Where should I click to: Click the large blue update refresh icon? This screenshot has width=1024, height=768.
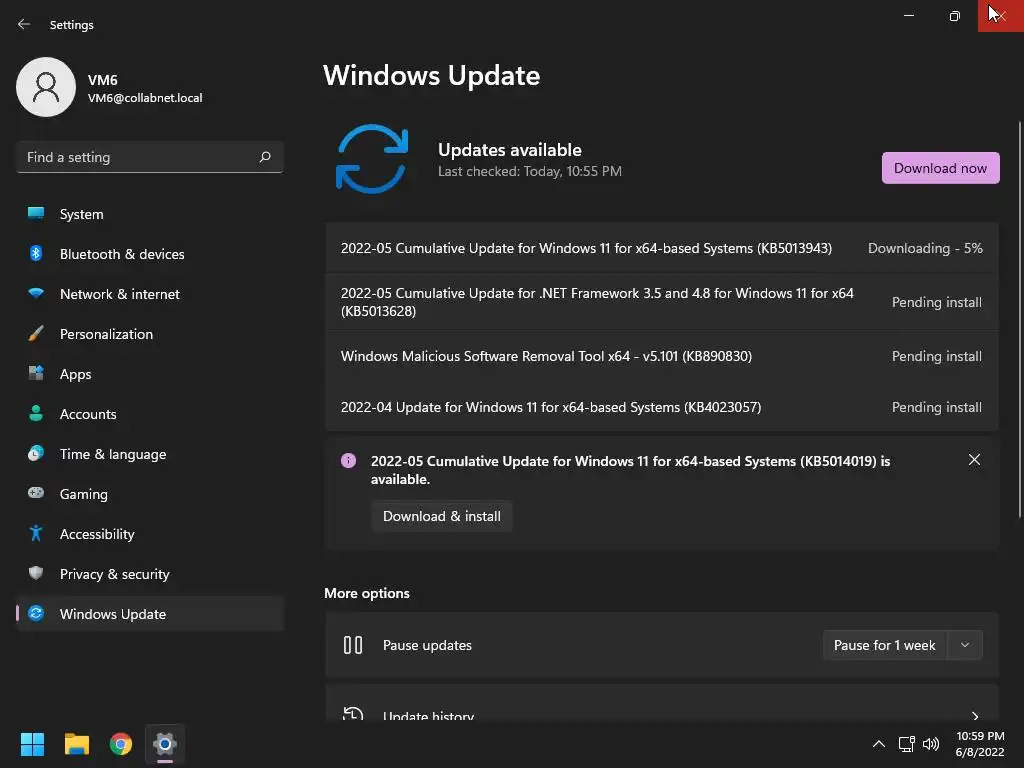tap(372, 159)
